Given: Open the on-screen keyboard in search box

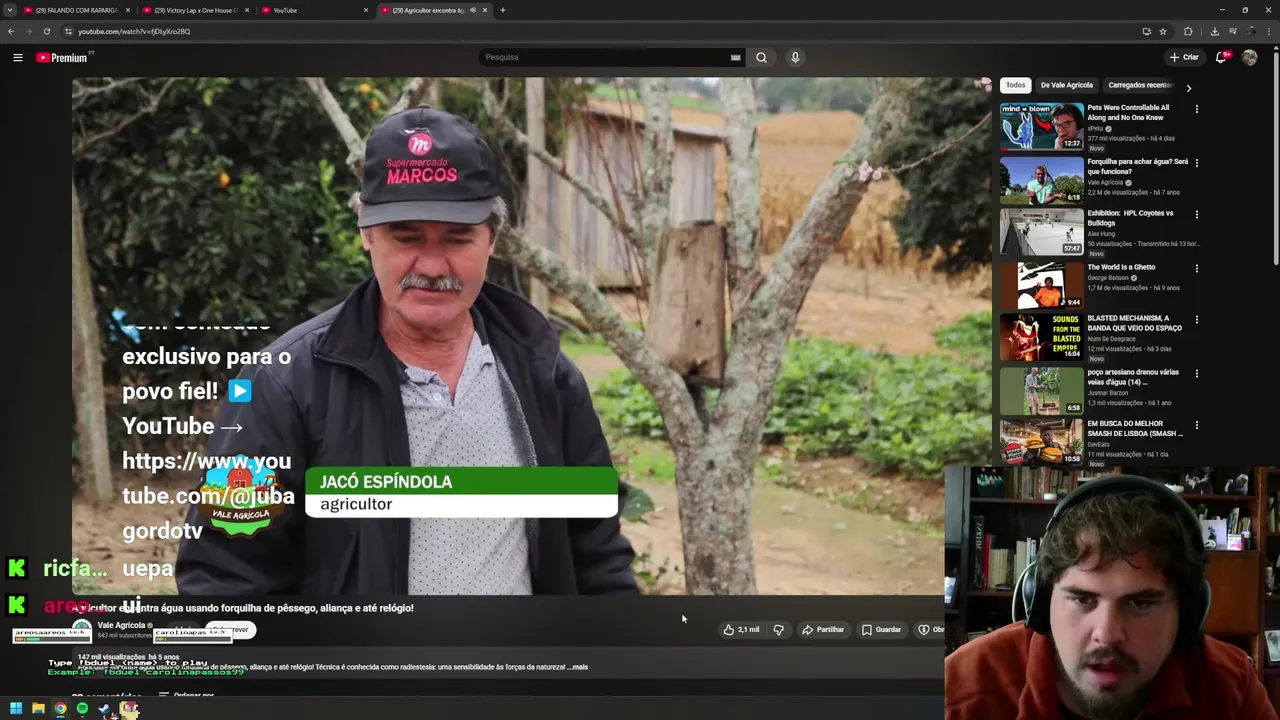Looking at the screenshot, I should [735, 57].
